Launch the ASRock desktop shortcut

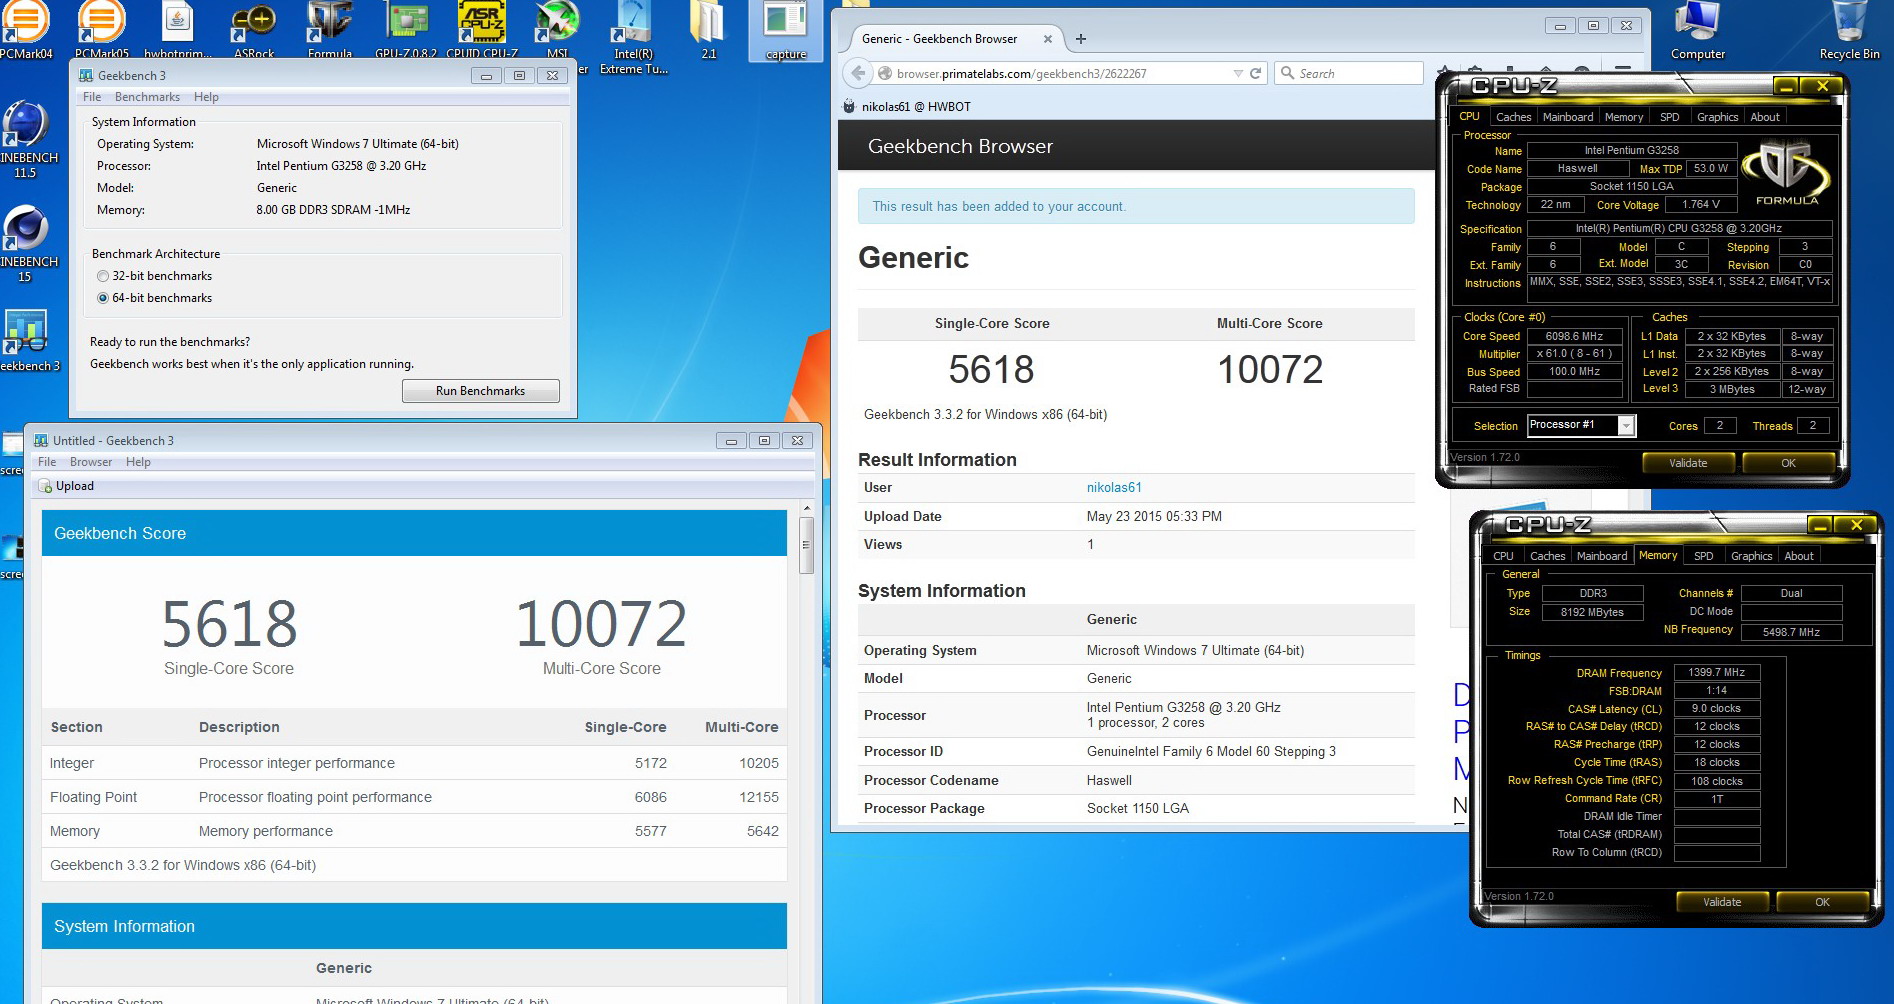(254, 30)
